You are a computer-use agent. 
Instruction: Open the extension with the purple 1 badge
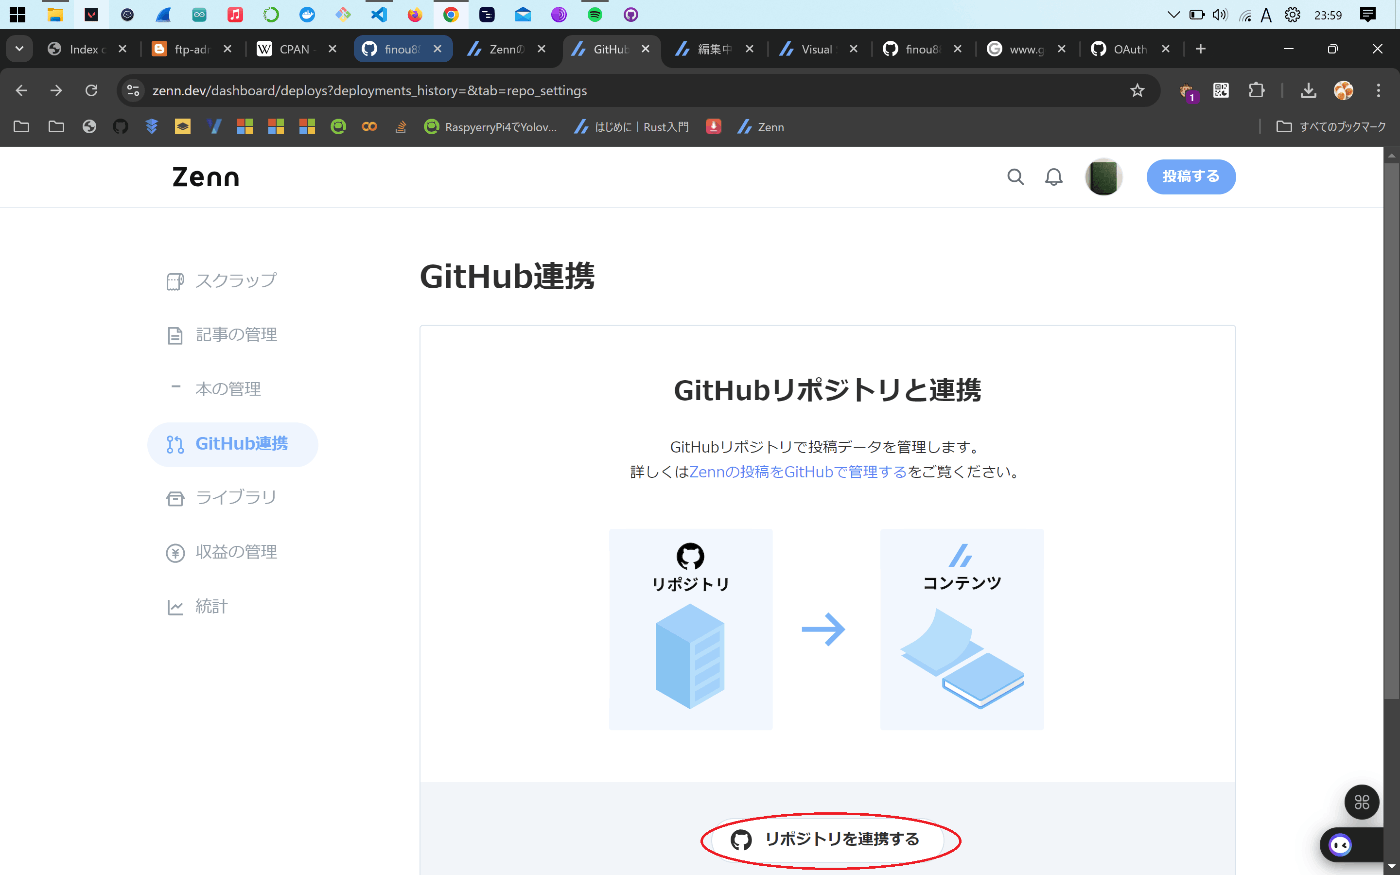[x=1187, y=91]
